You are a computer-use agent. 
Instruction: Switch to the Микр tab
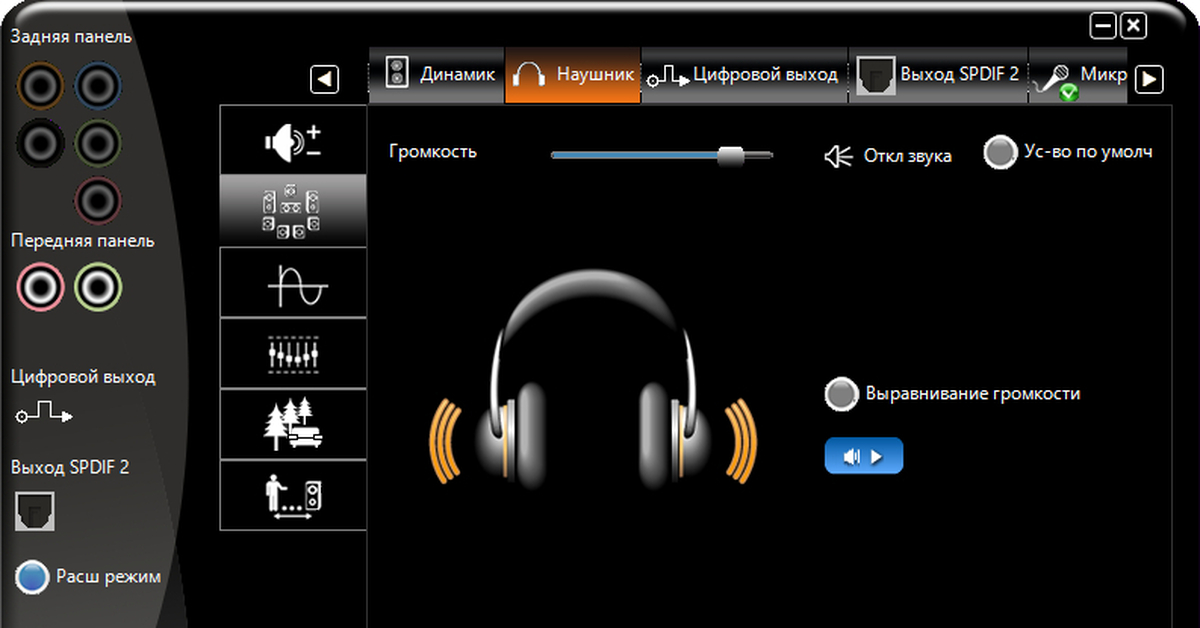(1079, 75)
